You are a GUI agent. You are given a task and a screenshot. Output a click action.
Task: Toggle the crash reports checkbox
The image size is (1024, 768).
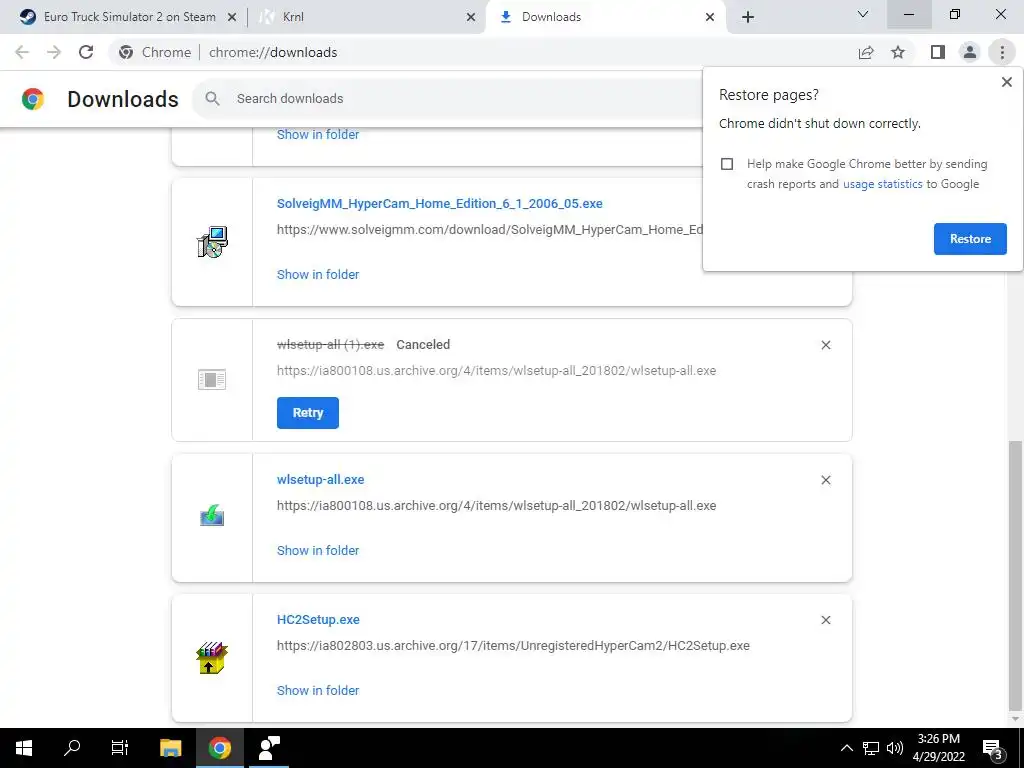[727, 164]
